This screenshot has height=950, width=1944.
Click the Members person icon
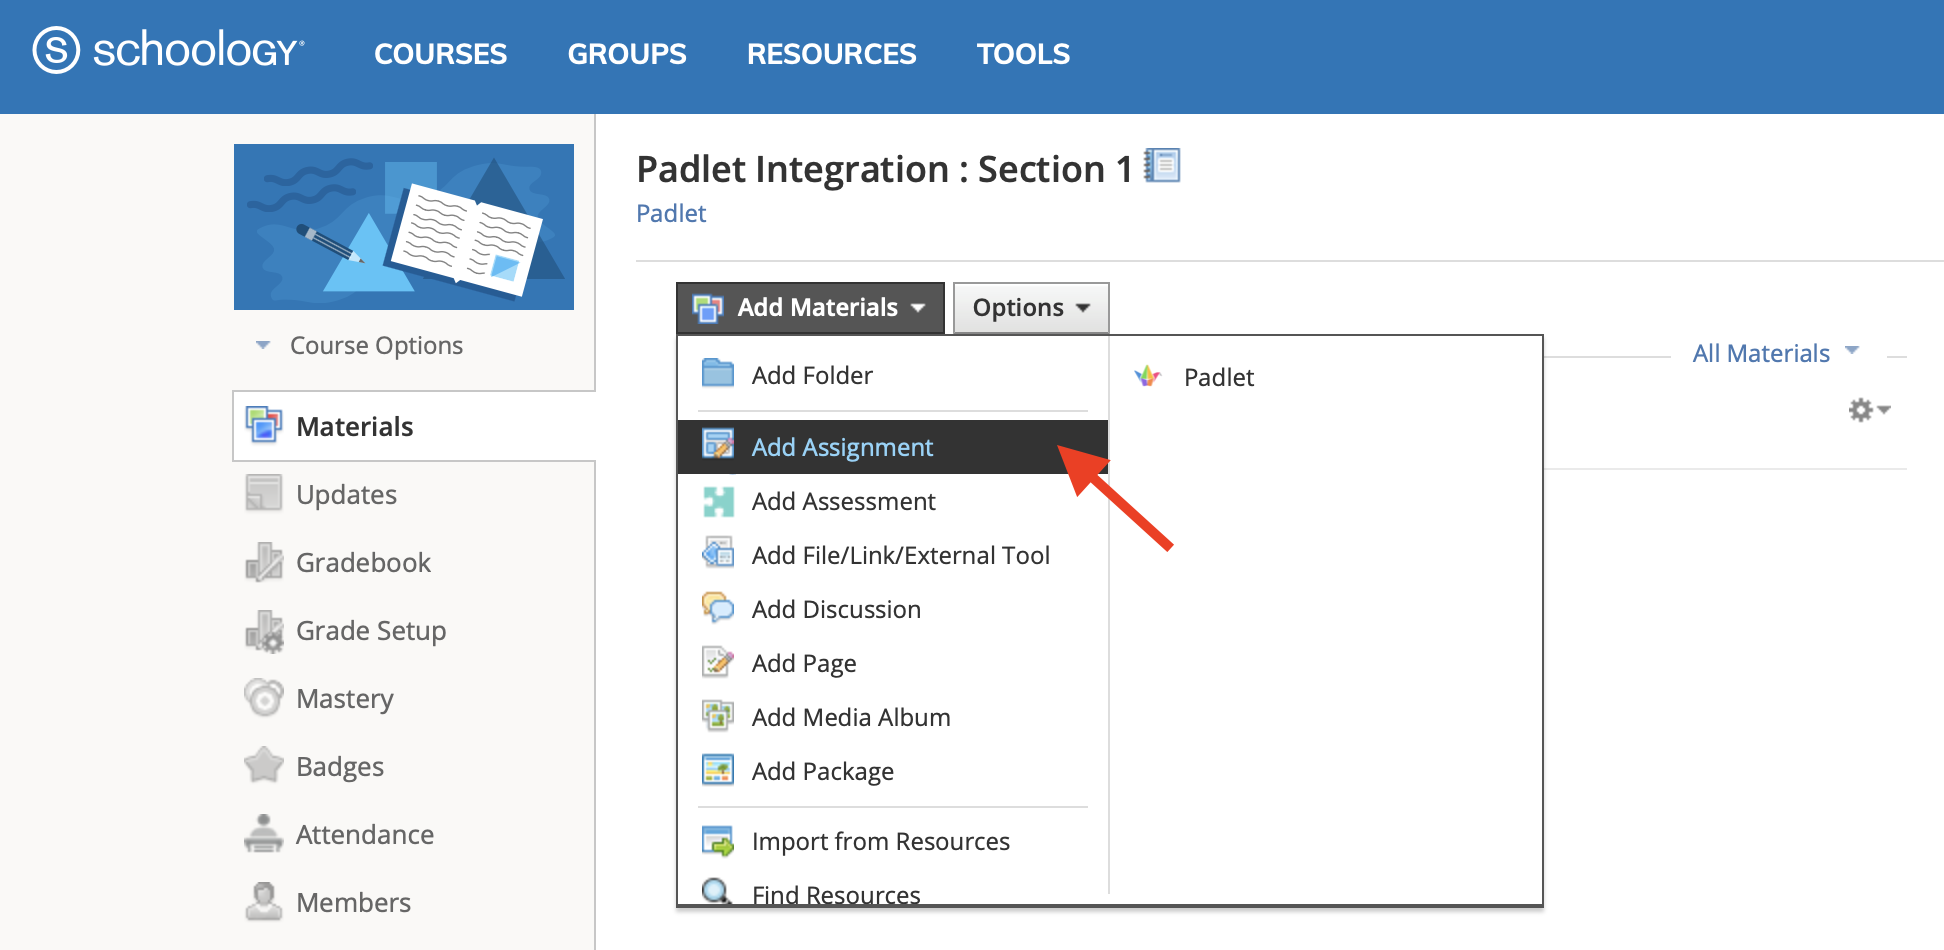coord(264,901)
